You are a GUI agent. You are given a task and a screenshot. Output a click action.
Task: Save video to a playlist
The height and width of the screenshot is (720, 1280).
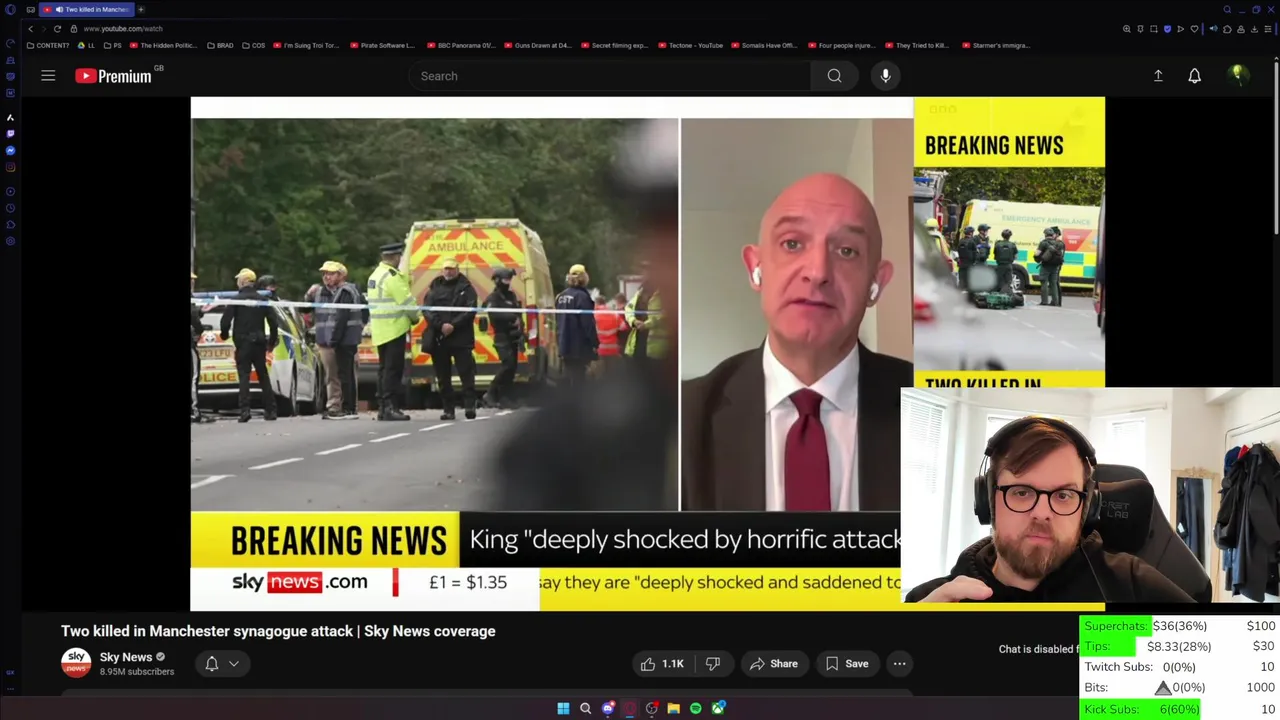click(x=846, y=664)
